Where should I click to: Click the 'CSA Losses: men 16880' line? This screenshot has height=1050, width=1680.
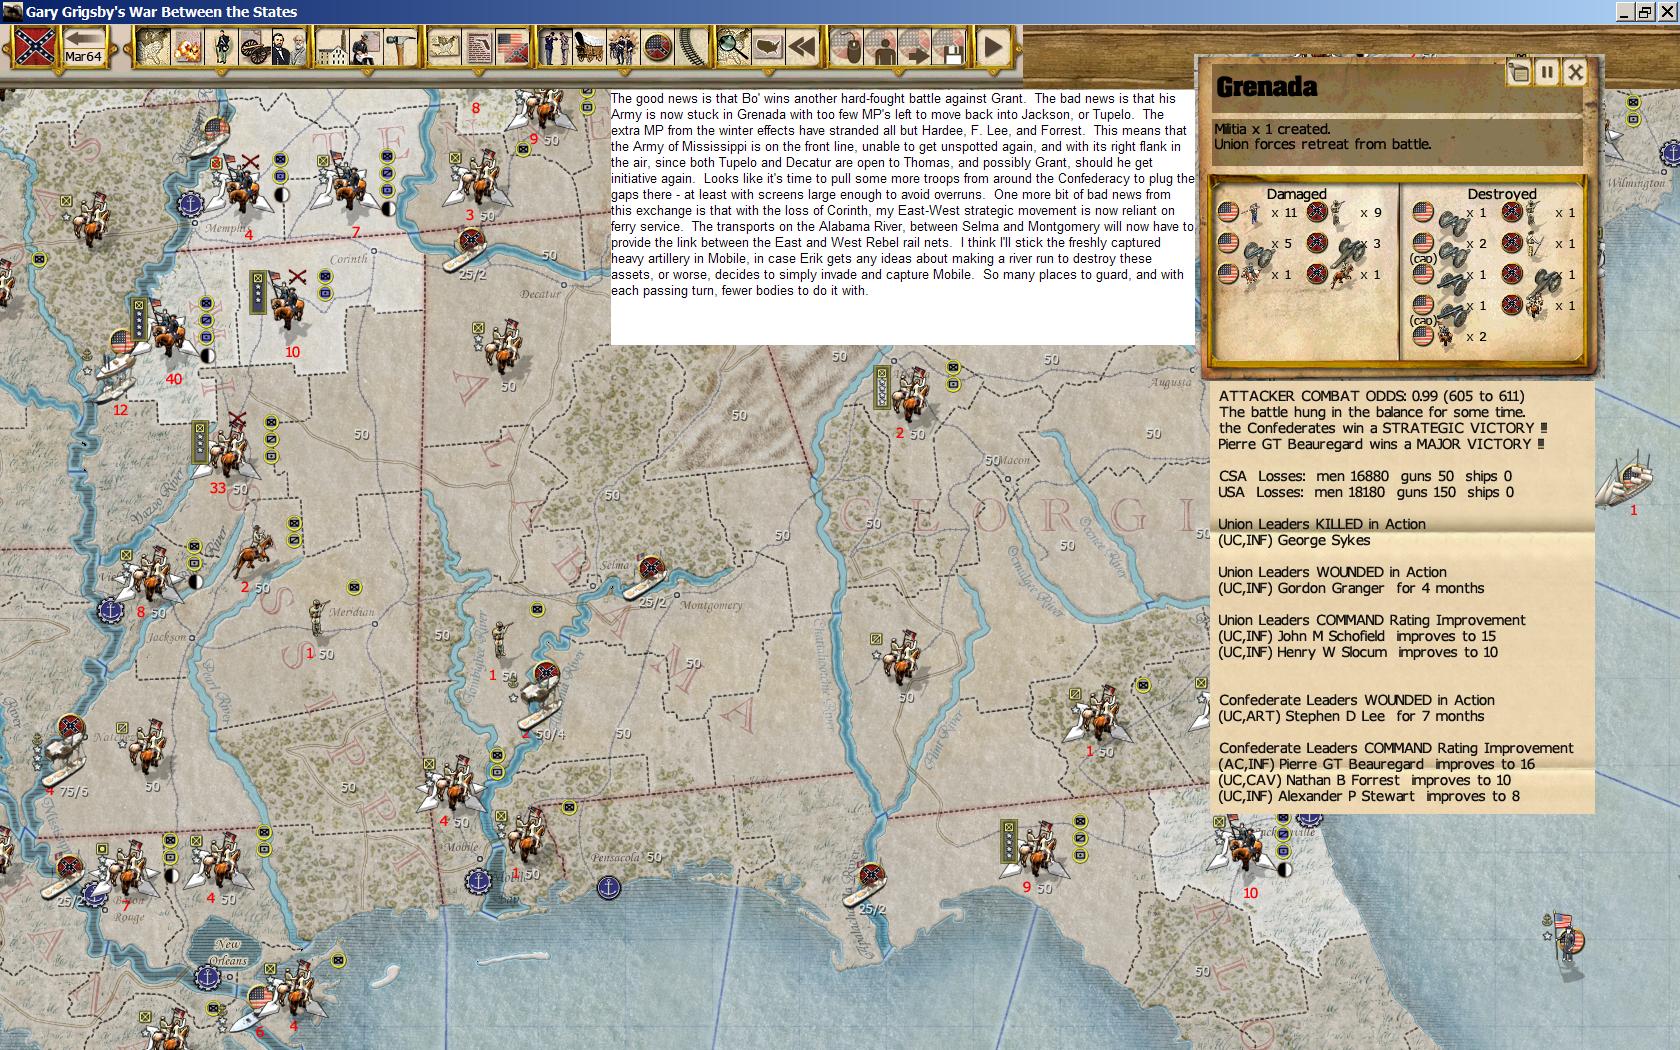pos(1365,476)
